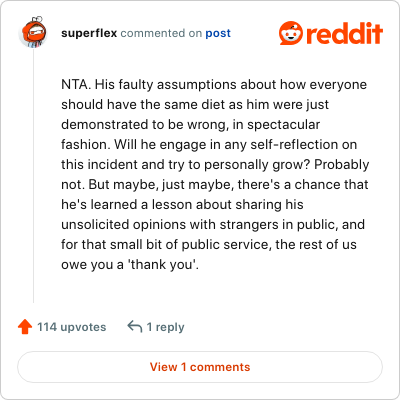
Task: Click the "commented on" text
Action: (161, 33)
